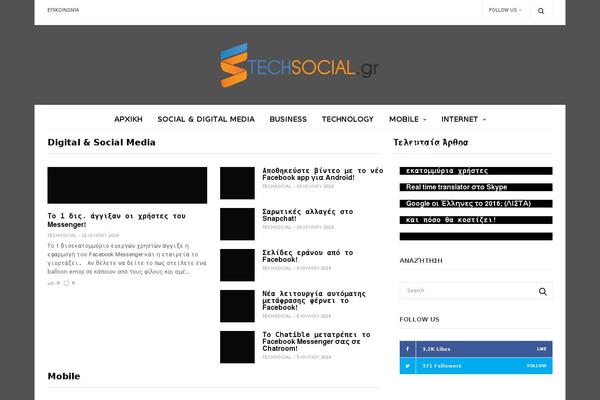Open the Google Έλληνες 2016 list article

(x=476, y=204)
